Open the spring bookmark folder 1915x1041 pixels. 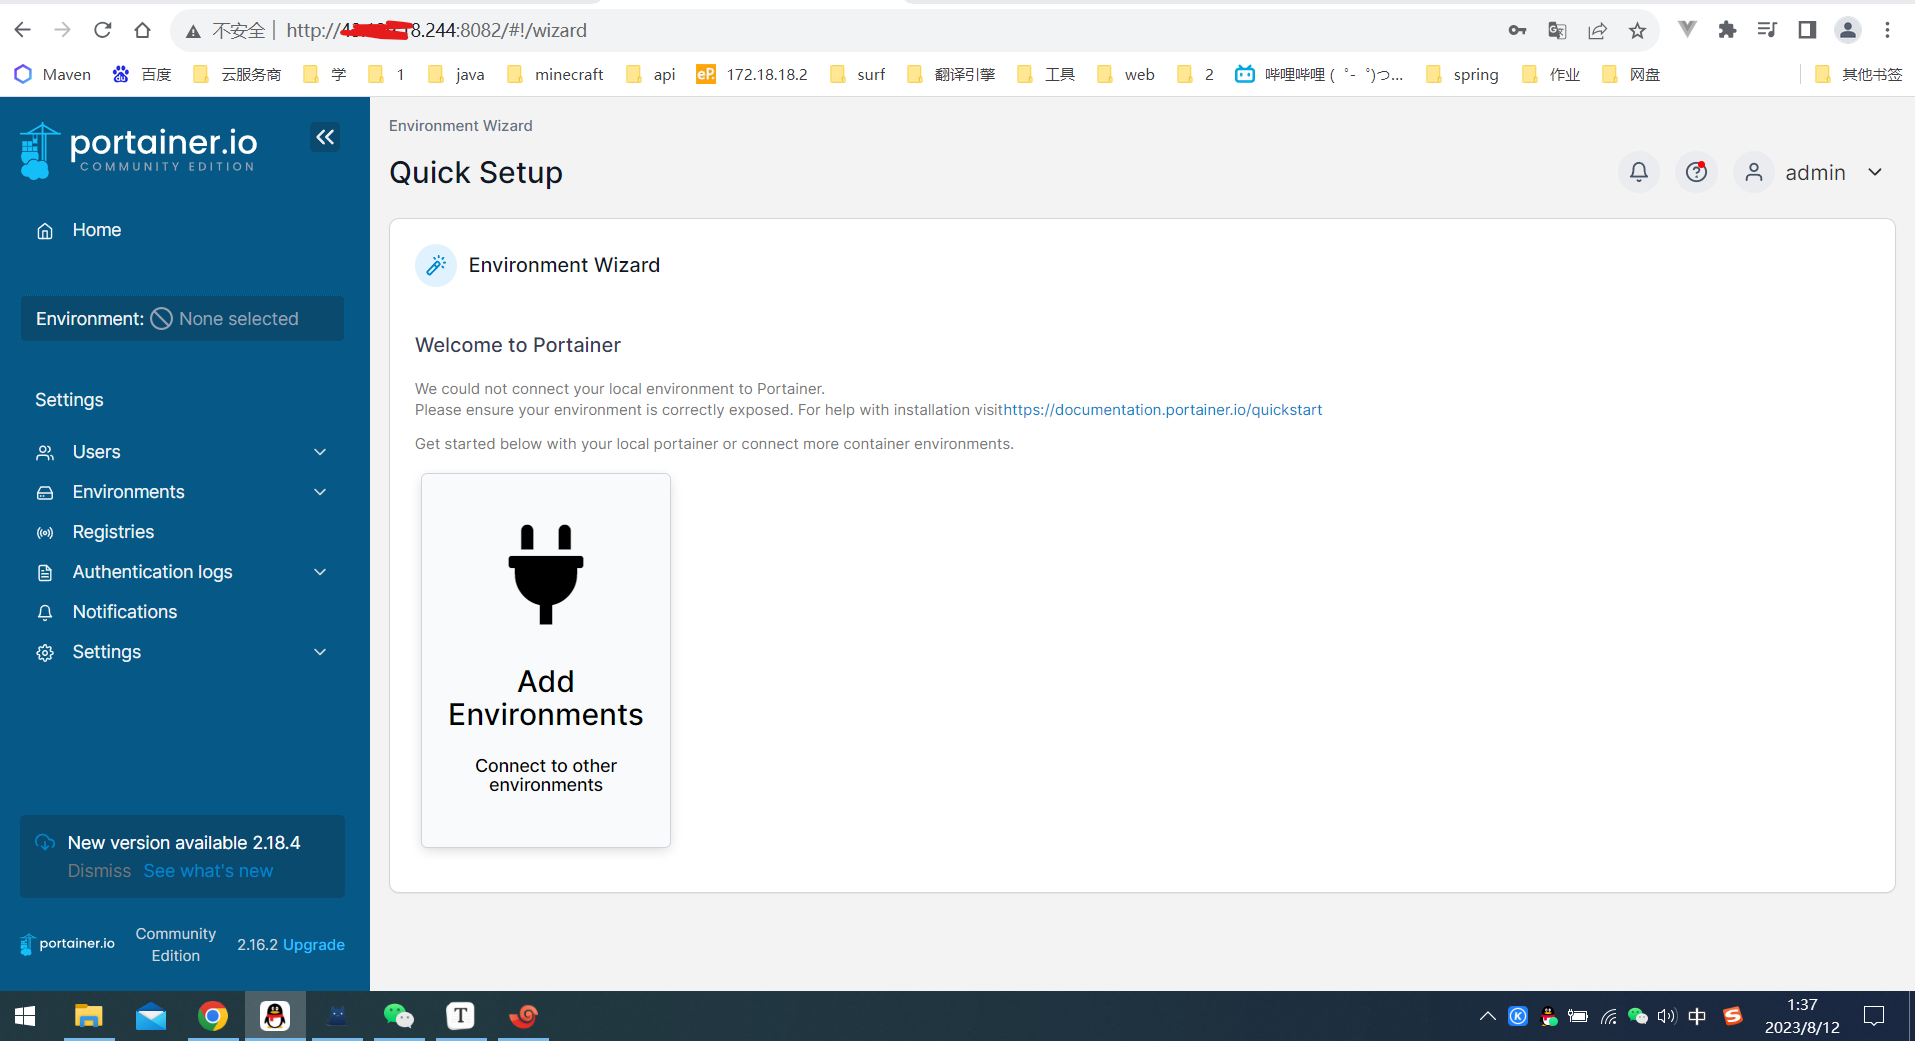pyautogui.click(x=1462, y=74)
